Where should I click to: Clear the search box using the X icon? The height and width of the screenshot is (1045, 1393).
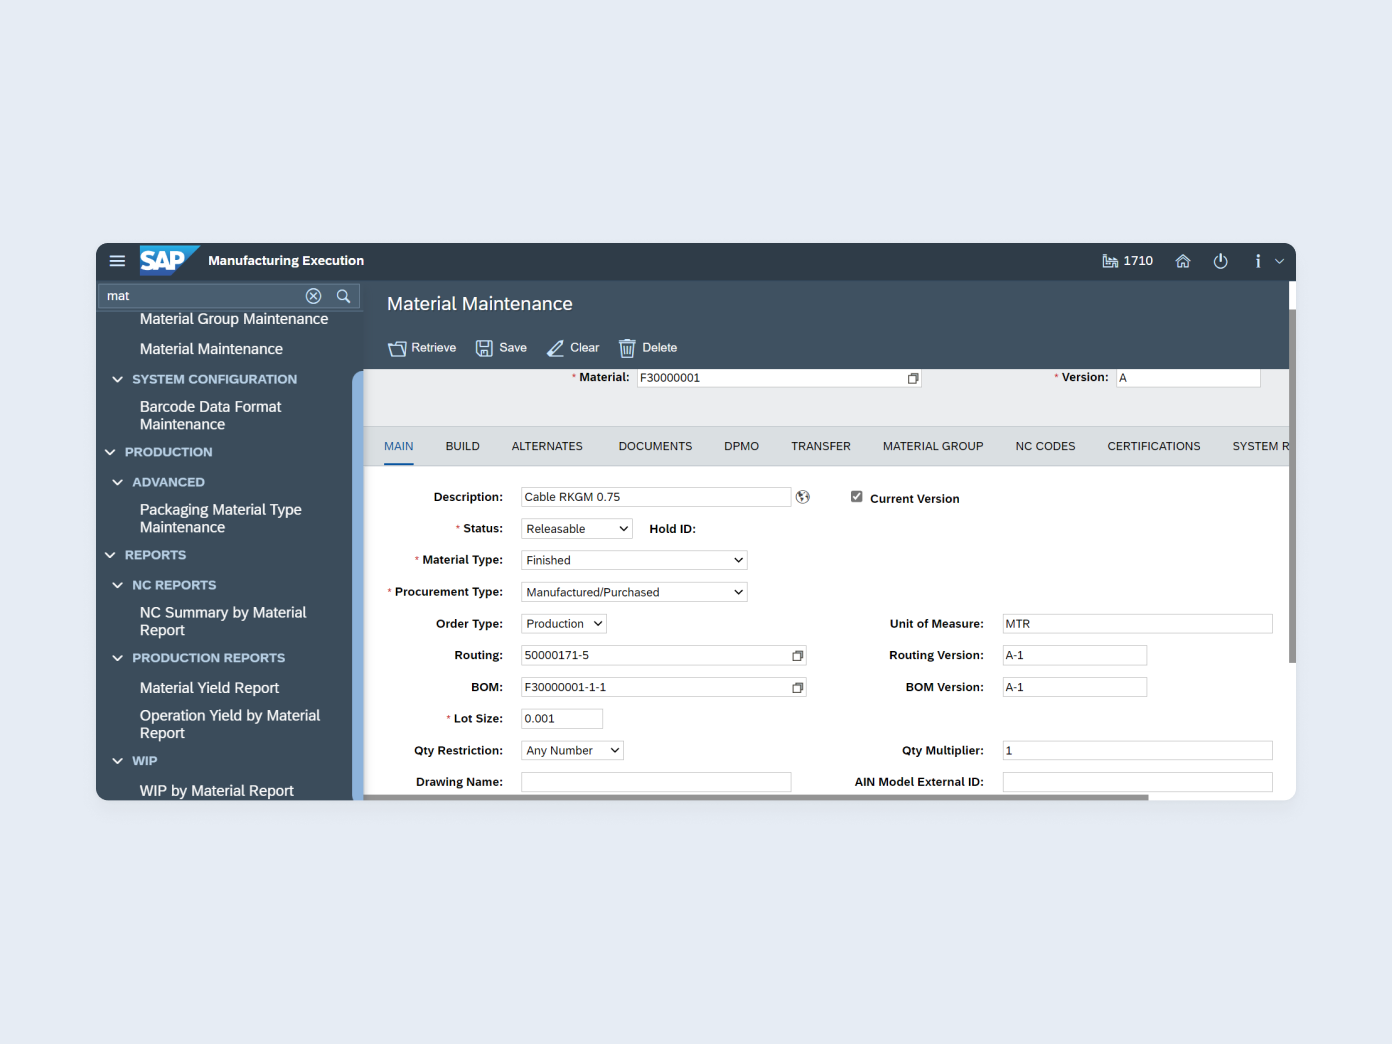314,295
